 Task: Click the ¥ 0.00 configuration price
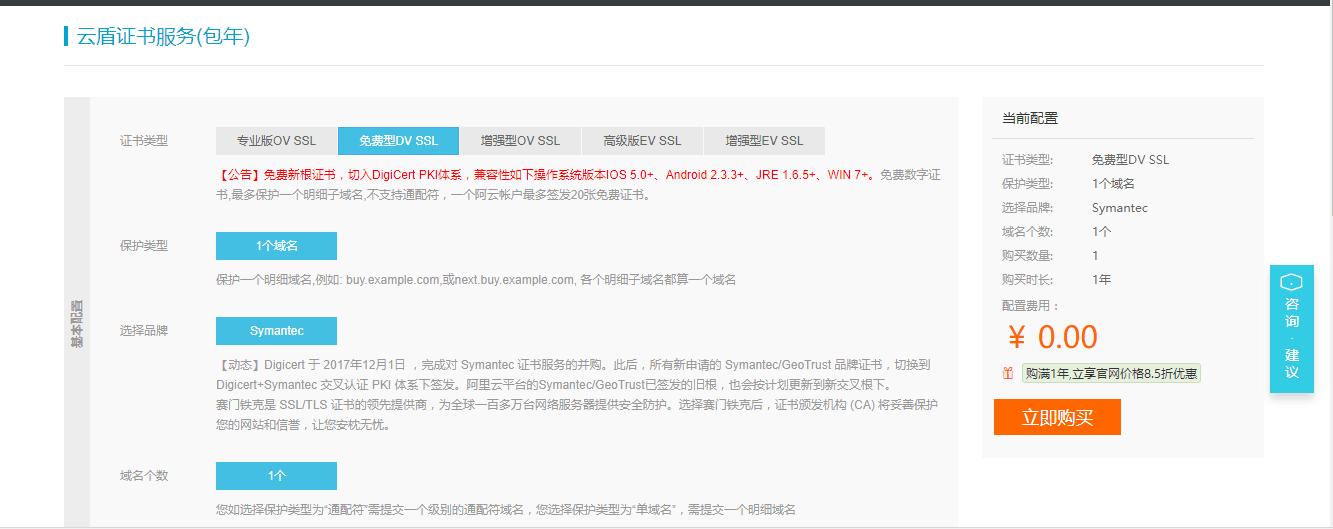1052,337
